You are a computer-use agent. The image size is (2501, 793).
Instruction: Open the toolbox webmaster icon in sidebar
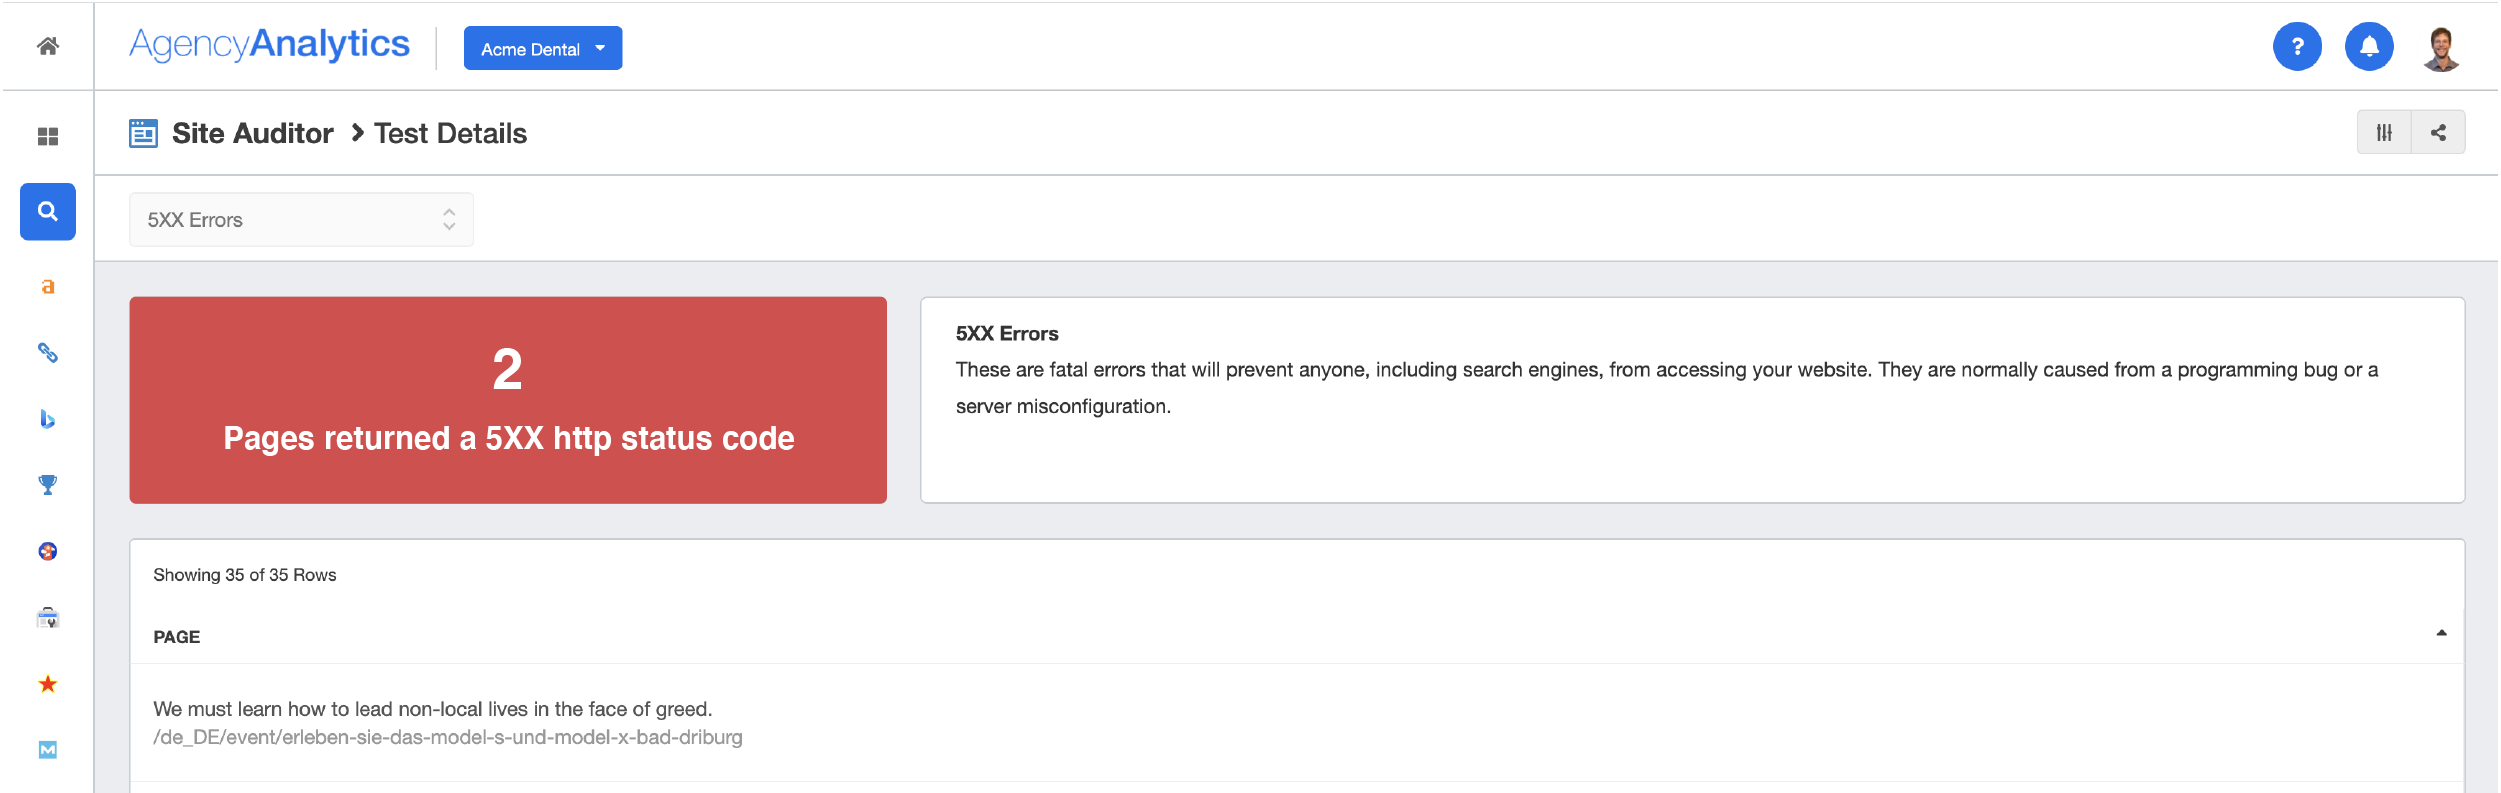pos(47,618)
